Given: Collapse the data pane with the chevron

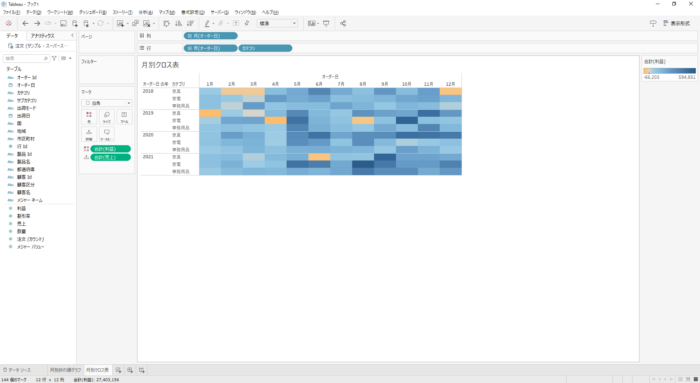Looking at the screenshot, I should click(72, 35).
